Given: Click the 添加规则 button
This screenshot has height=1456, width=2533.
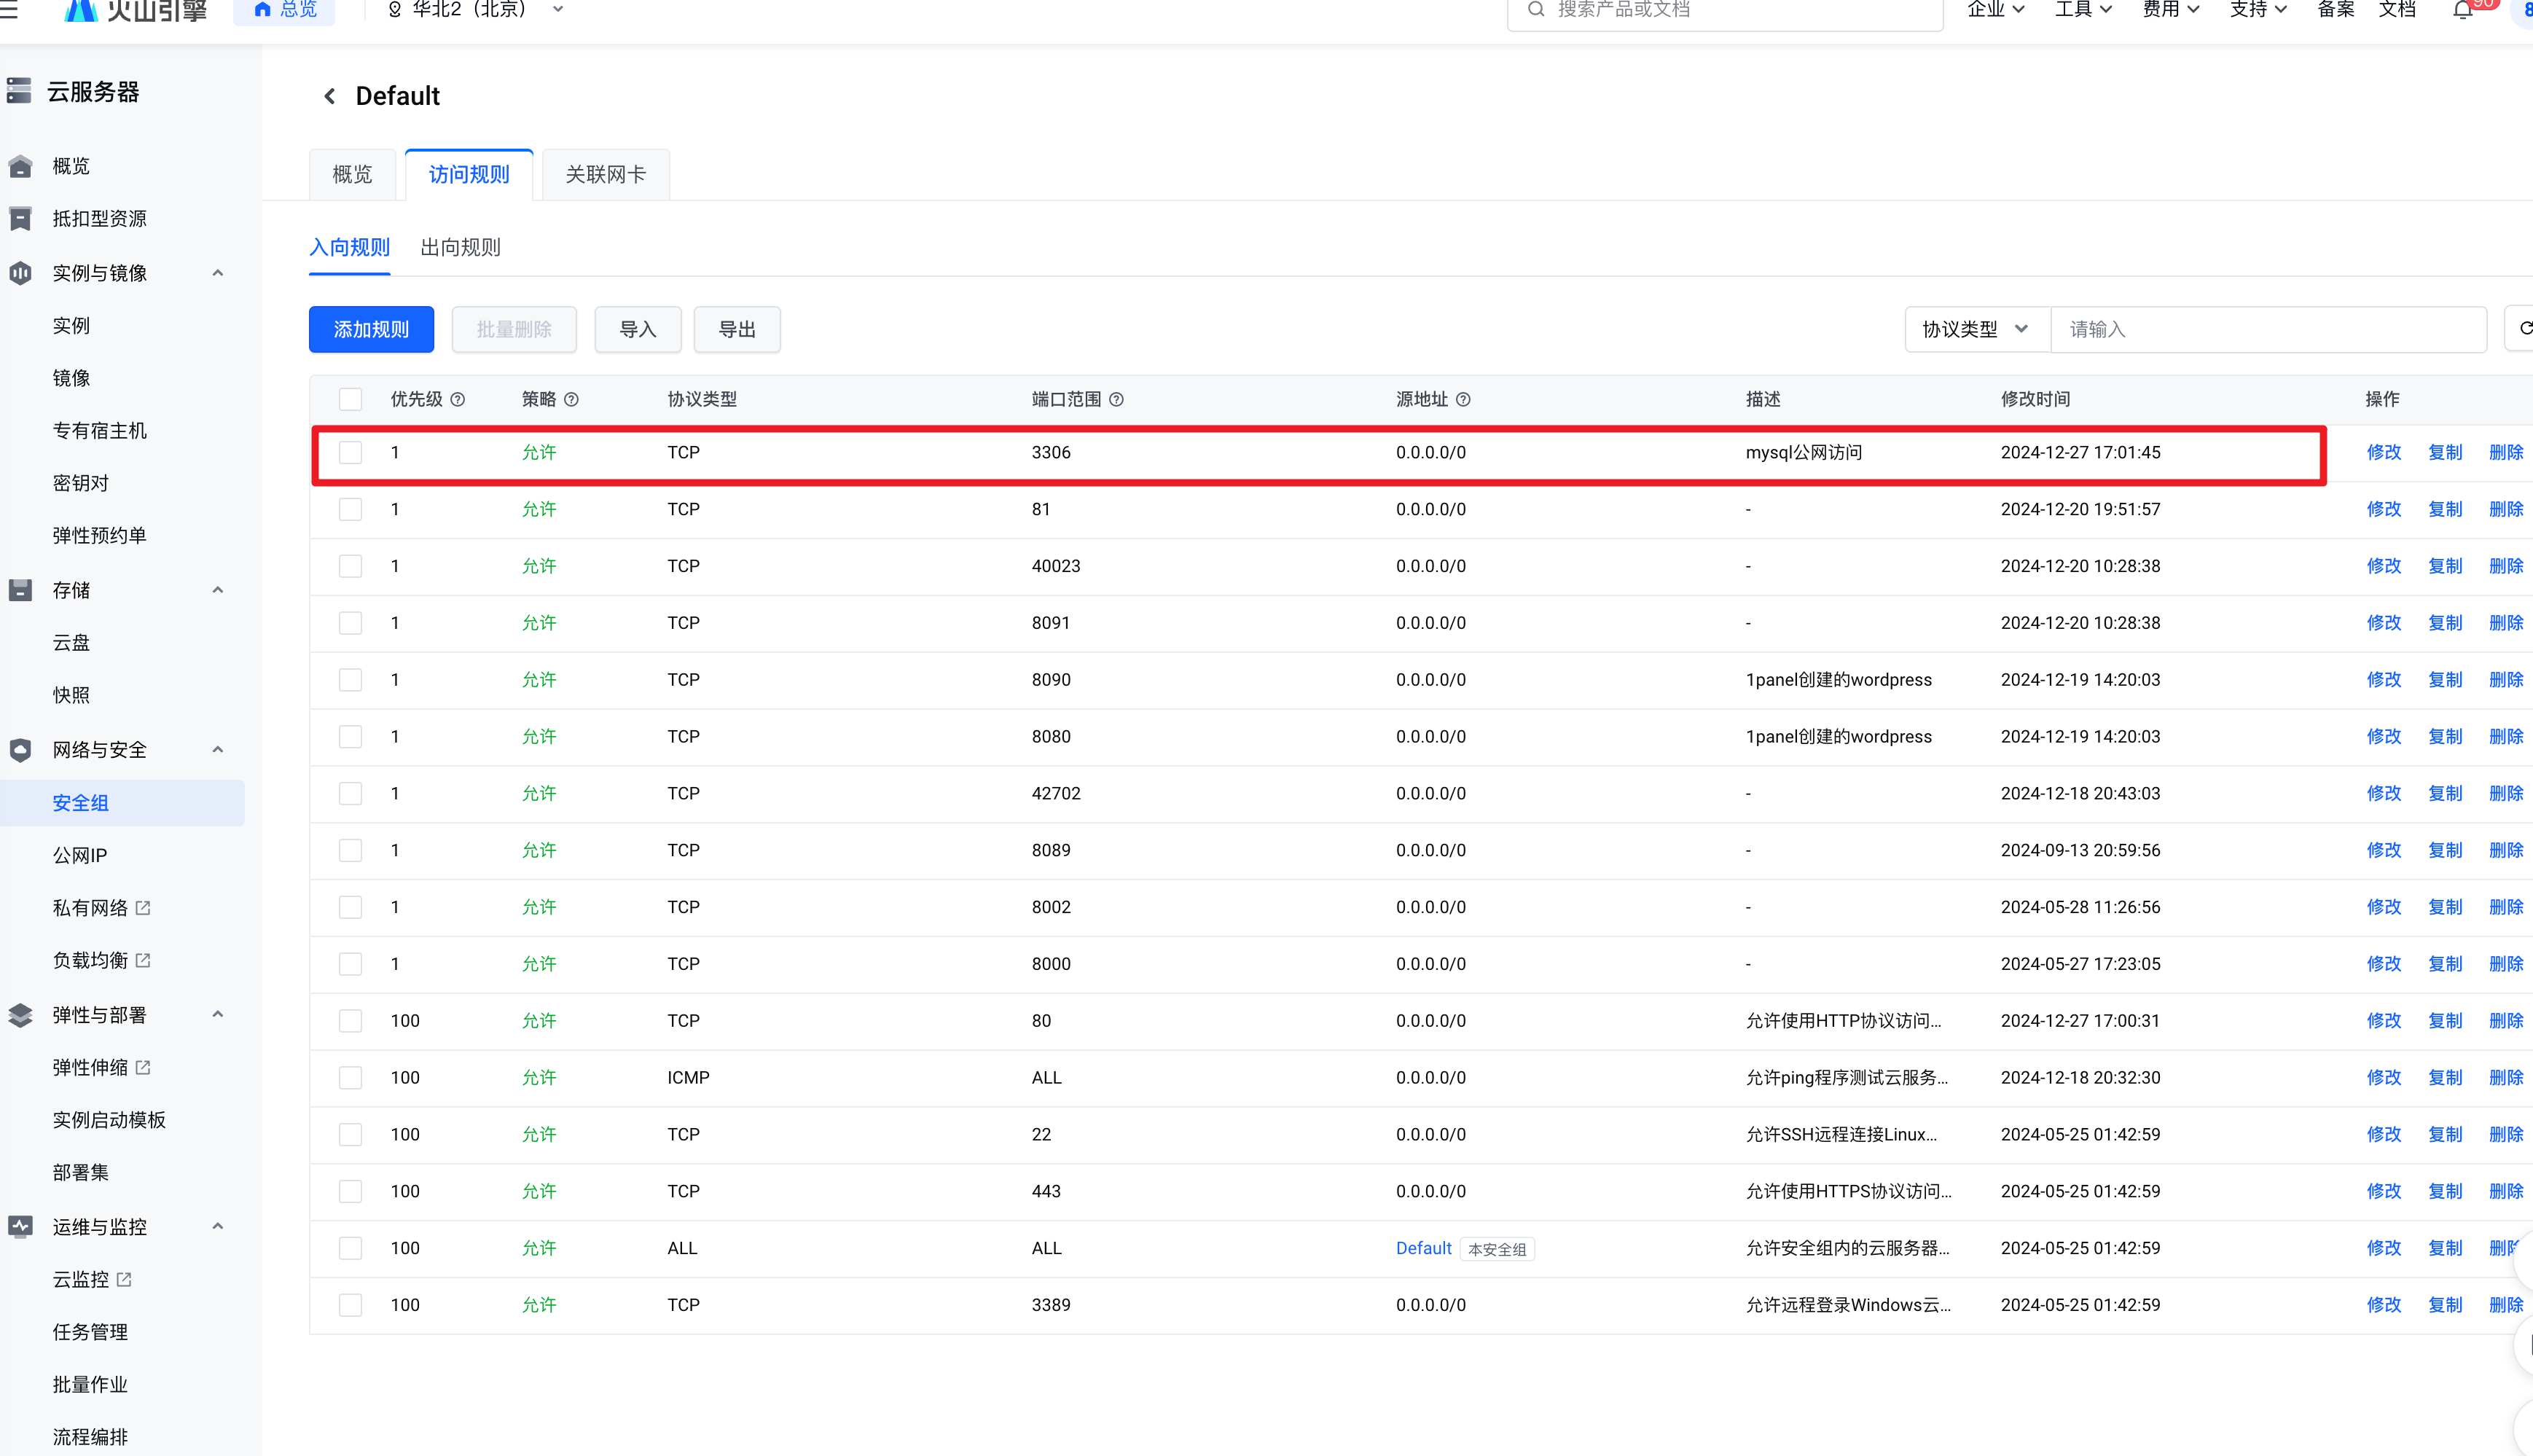Looking at the screenshot, I should pyautogui.click(x=371, y=329).
